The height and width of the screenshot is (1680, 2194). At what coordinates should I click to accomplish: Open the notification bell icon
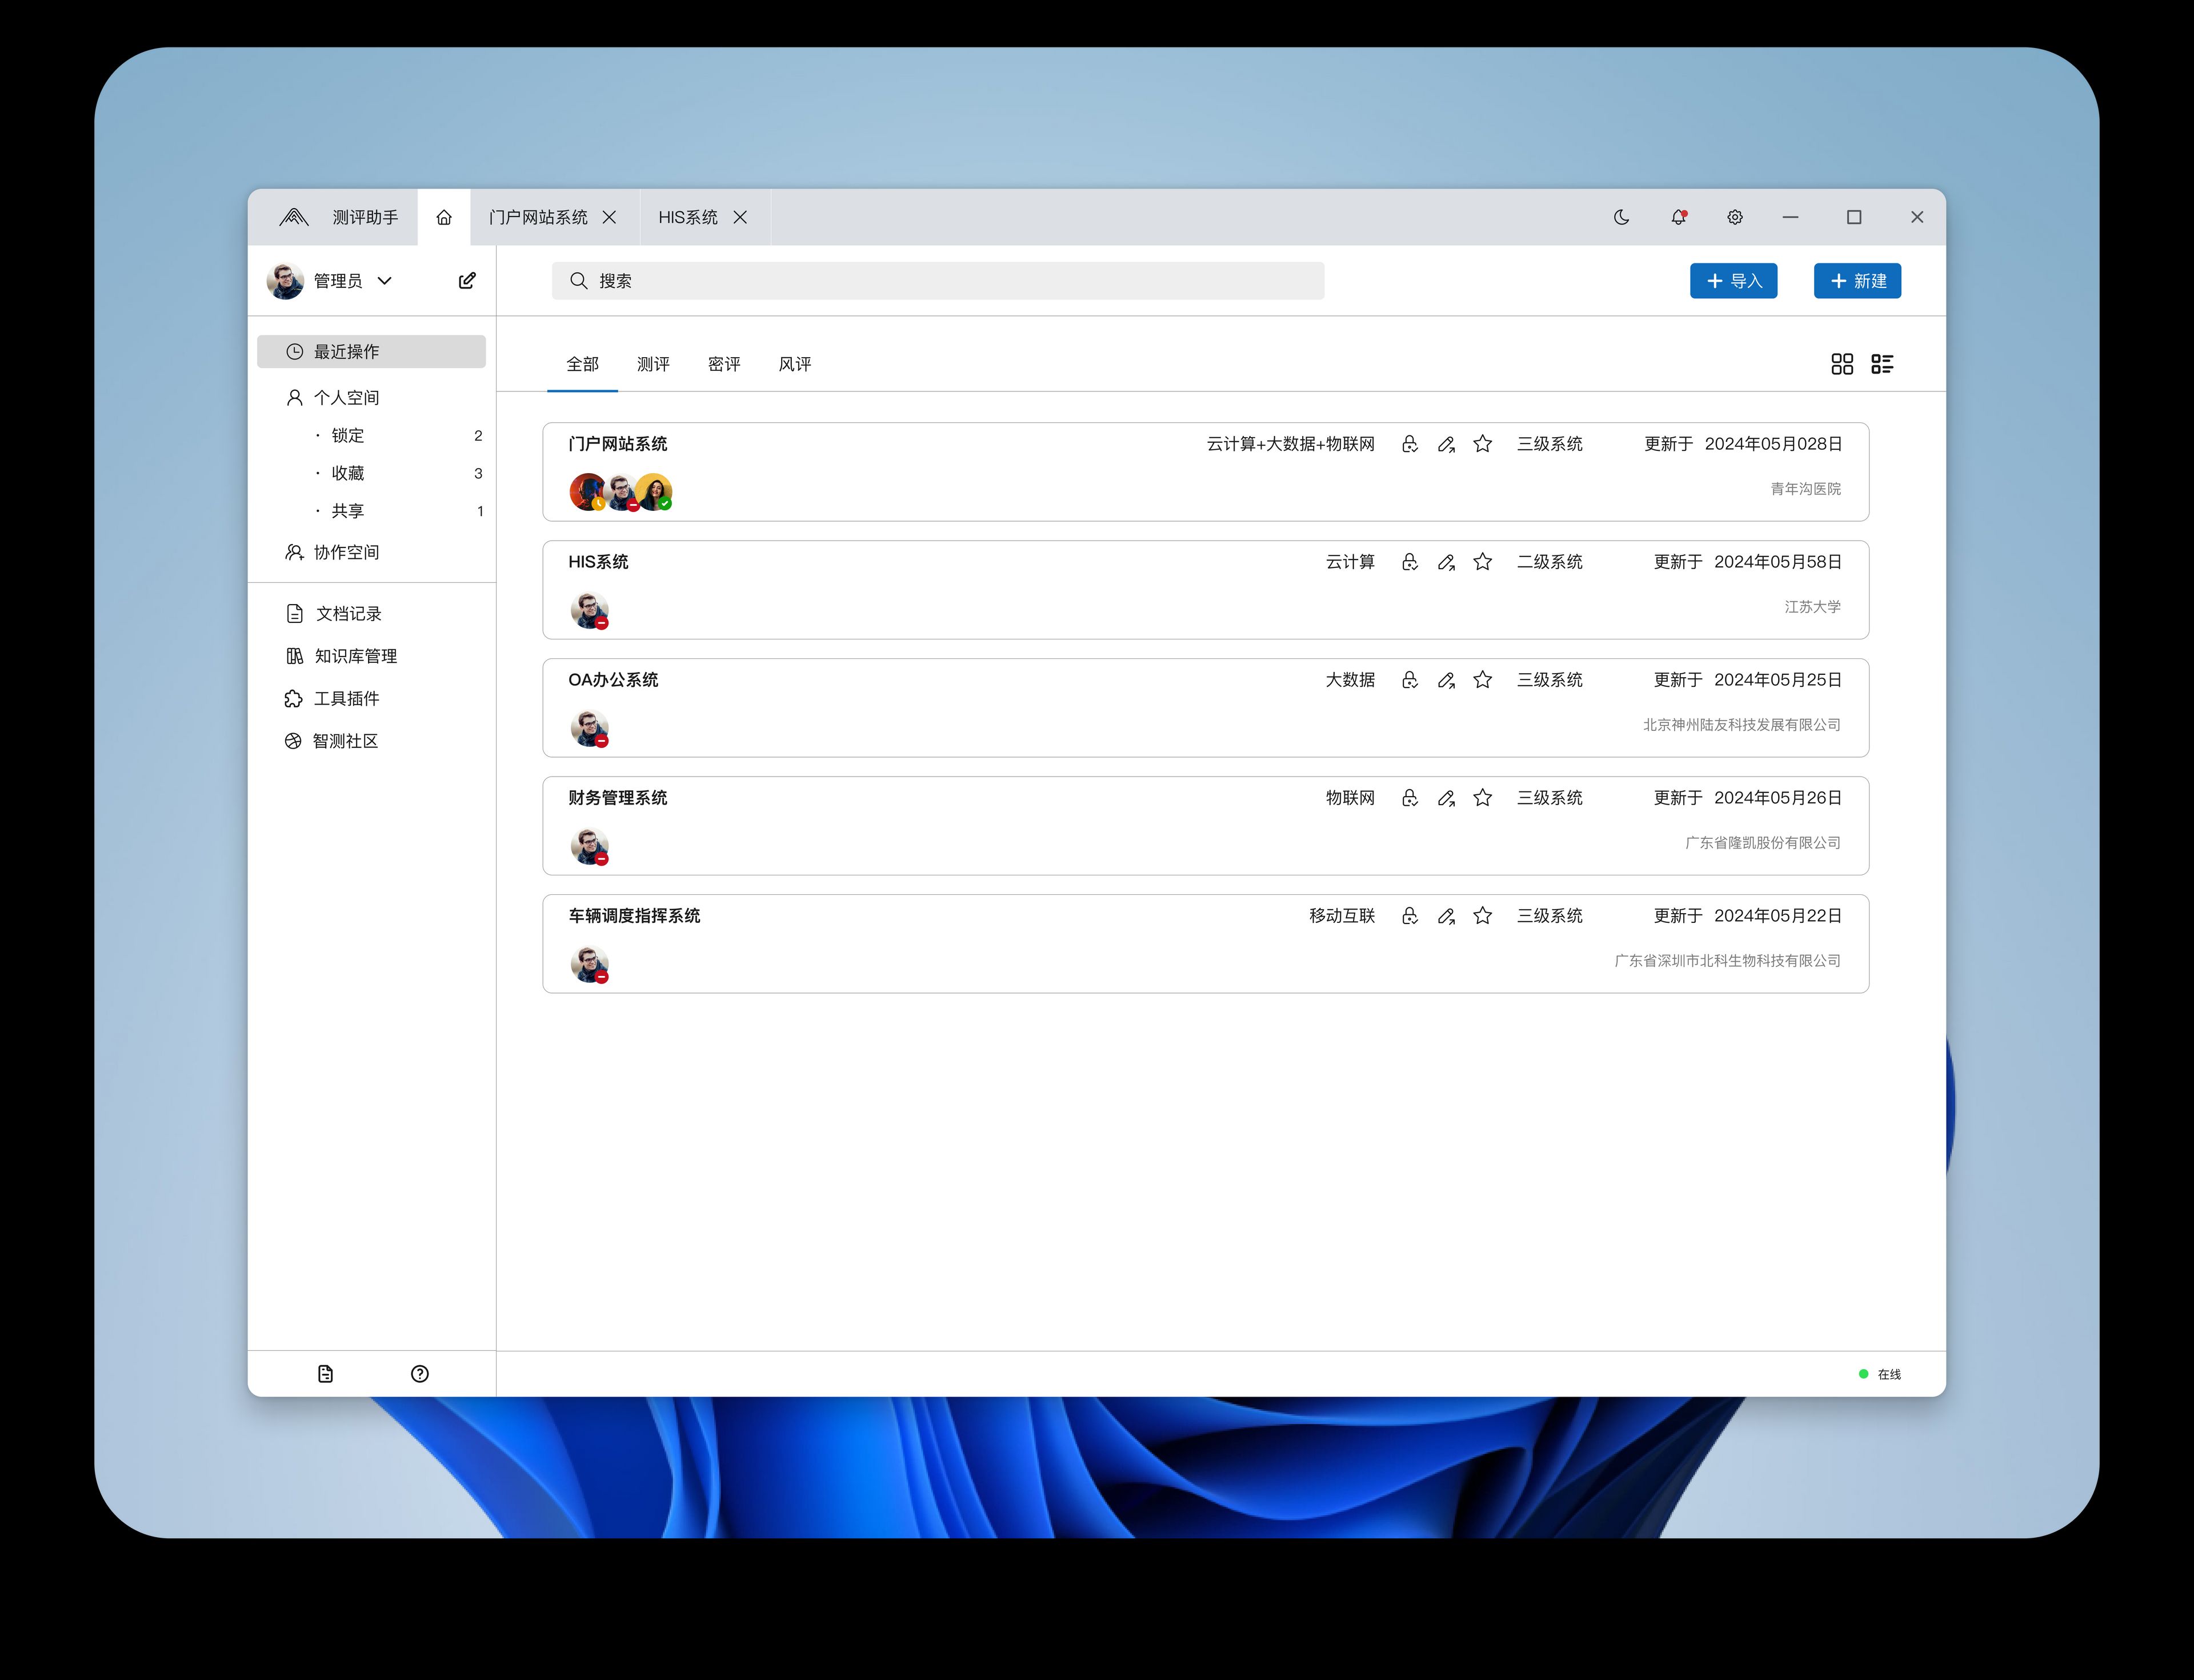1678,217
